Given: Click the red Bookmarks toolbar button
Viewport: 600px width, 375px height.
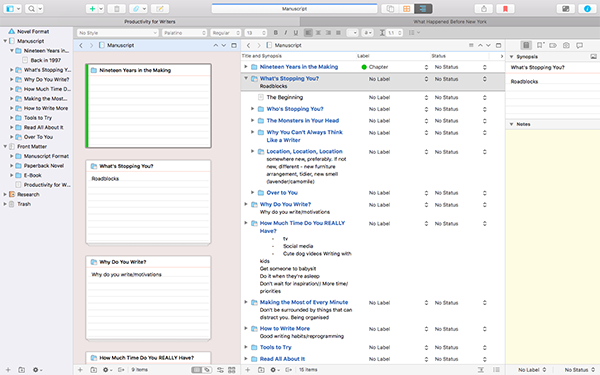Looking at the screenshot, I should (505, 8).
